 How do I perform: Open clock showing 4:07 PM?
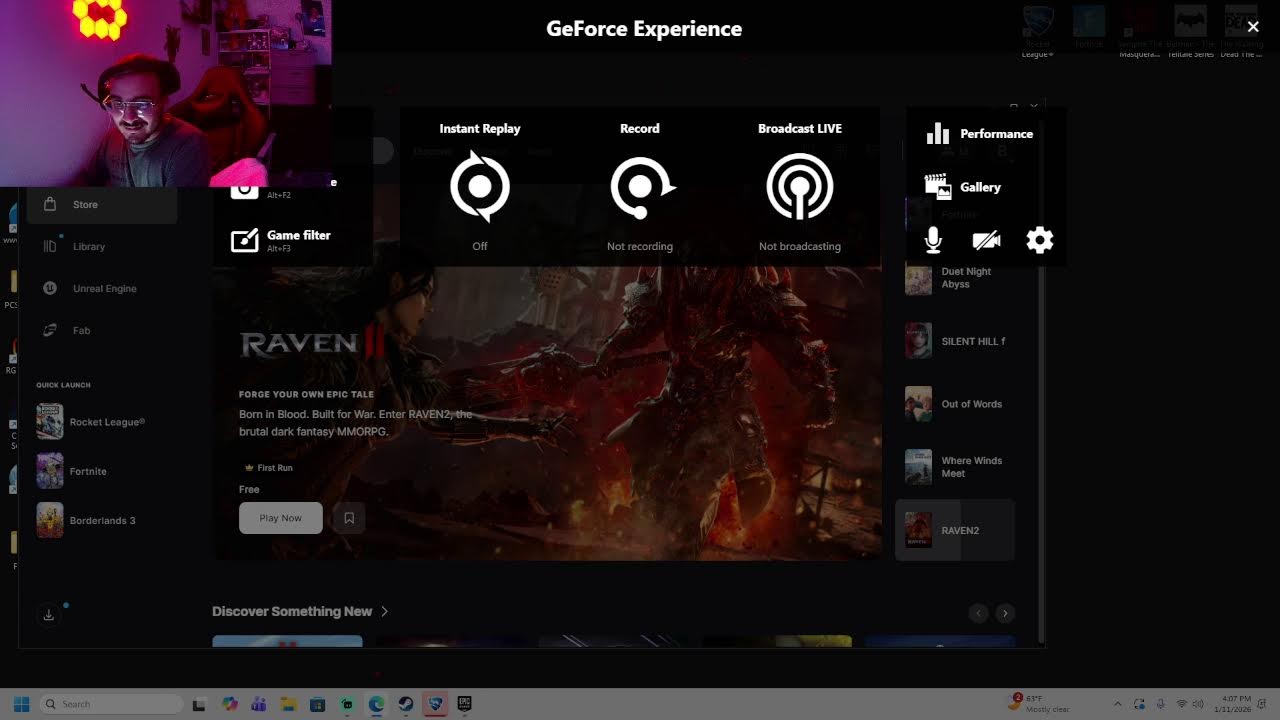[1232, 704]
